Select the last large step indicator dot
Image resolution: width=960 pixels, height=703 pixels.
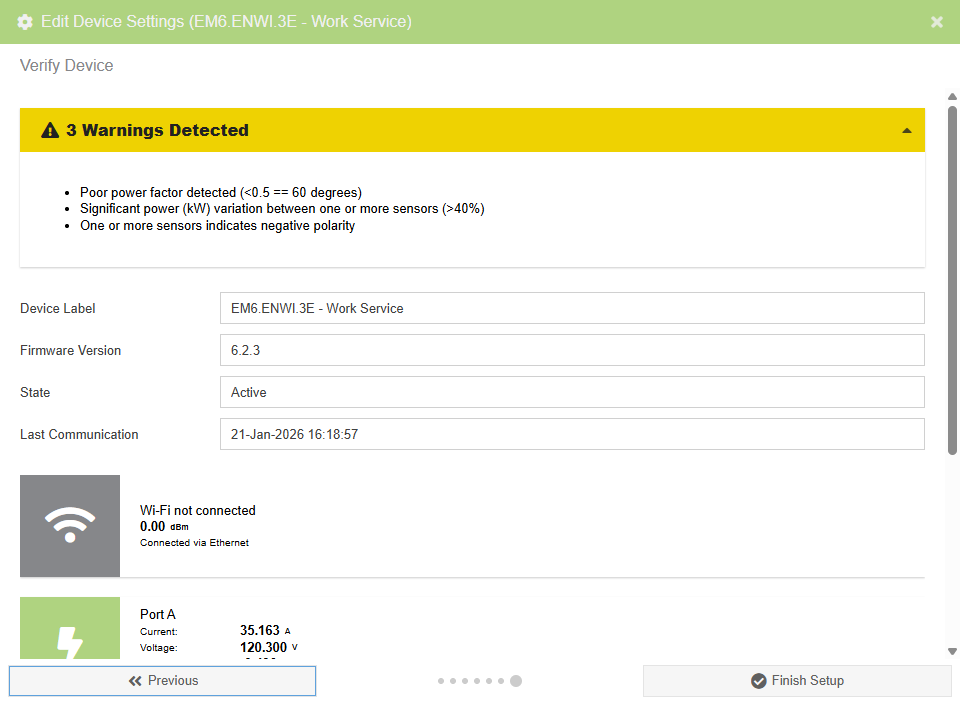point(516,681)
